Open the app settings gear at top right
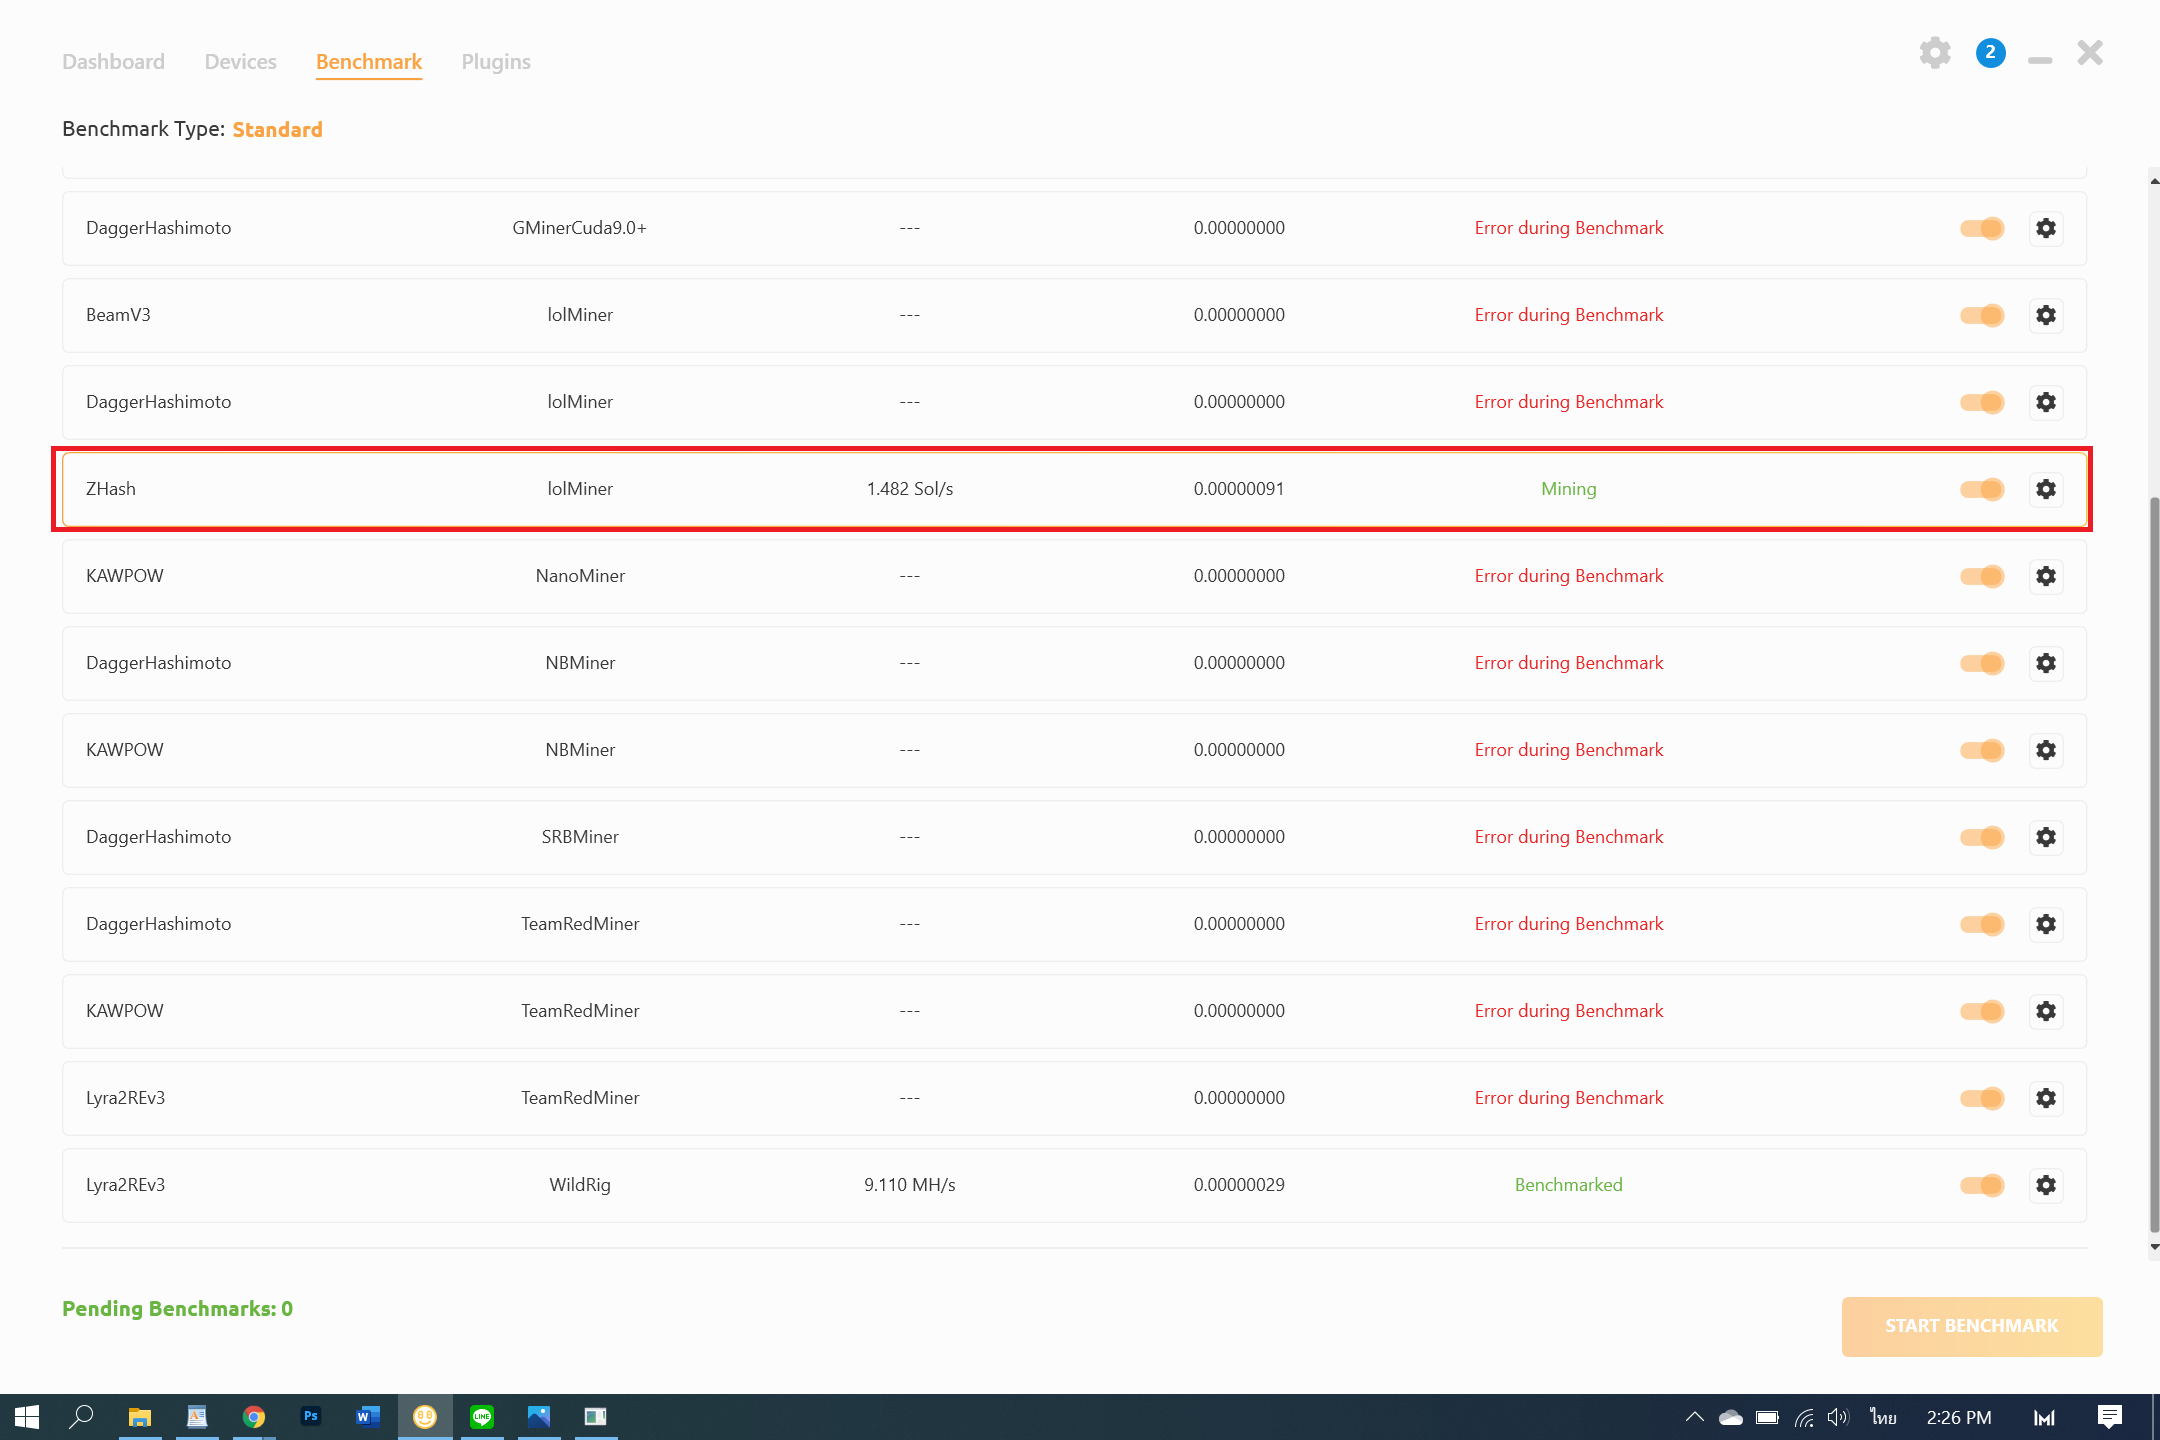Image resolution: width=2160 pixels, height=1440 pixels. point(1935,53)
